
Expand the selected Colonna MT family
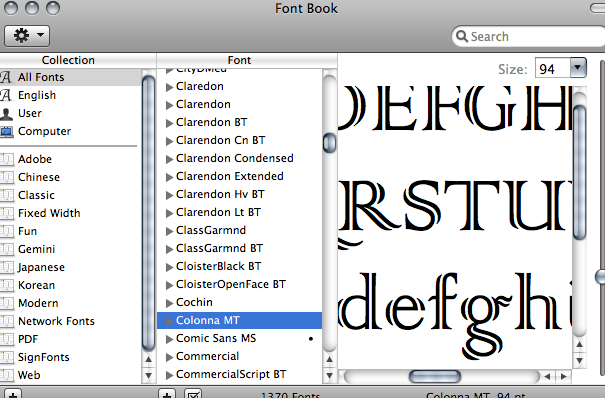169,321
